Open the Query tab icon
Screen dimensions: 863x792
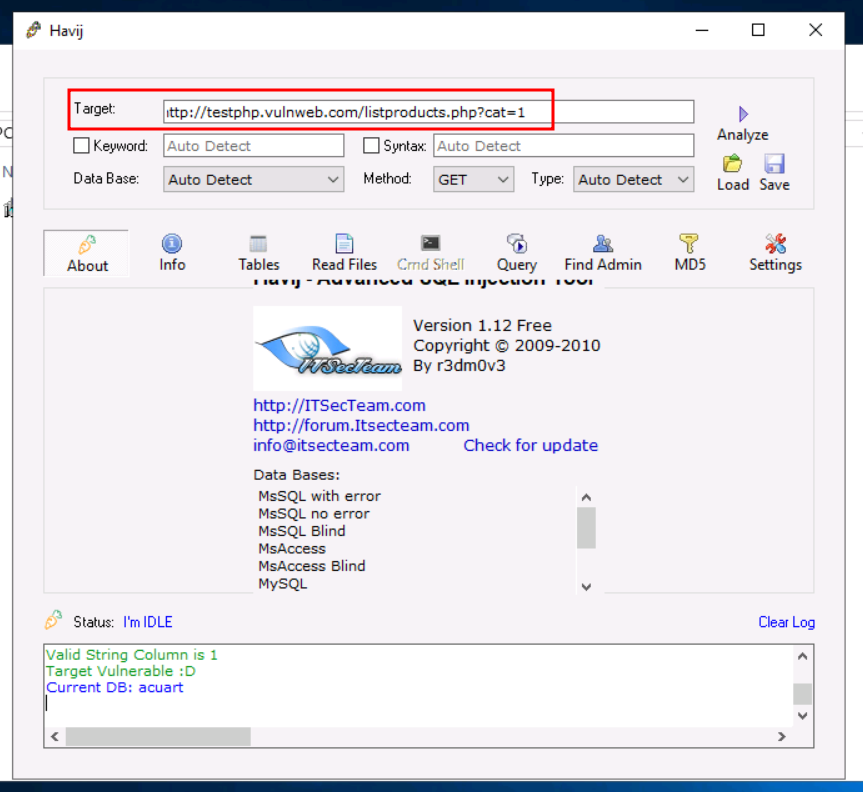[x=517, y=243]
